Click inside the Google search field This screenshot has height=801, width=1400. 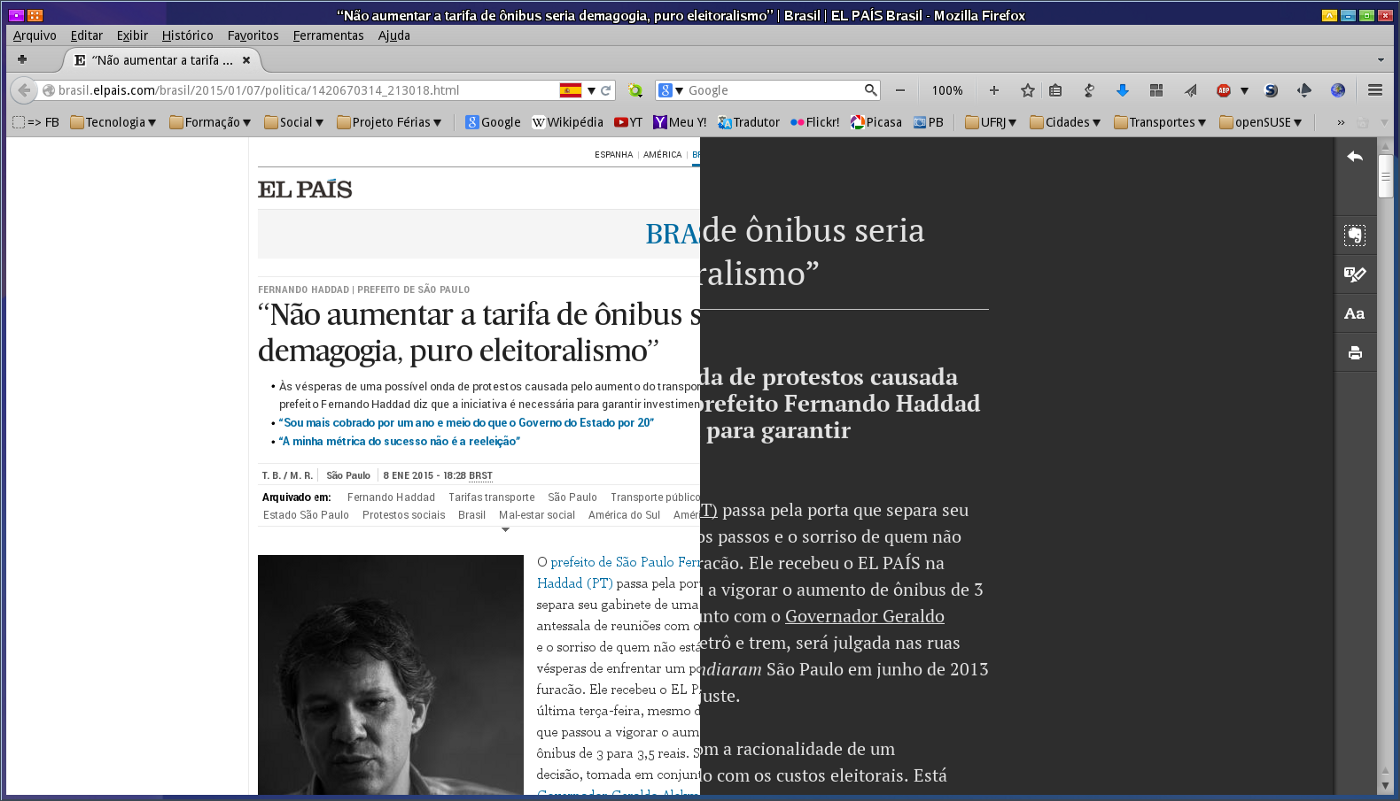pyautogui.click(x=770, y=90)
